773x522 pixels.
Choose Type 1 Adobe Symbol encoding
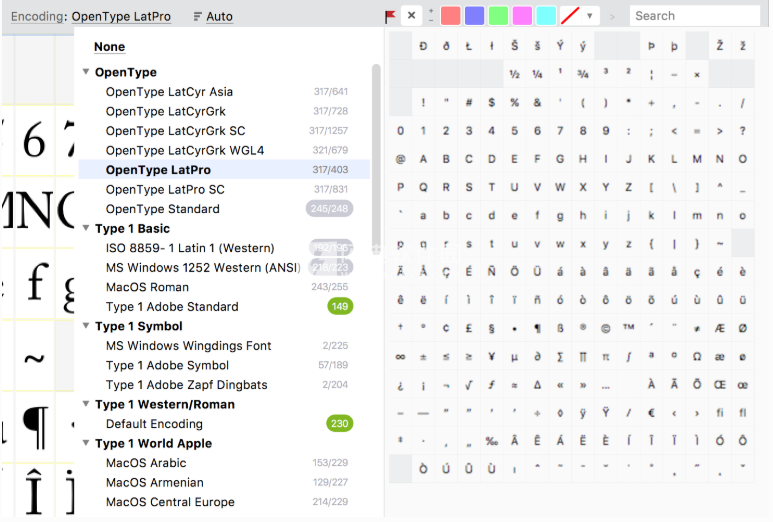[224, 365]
